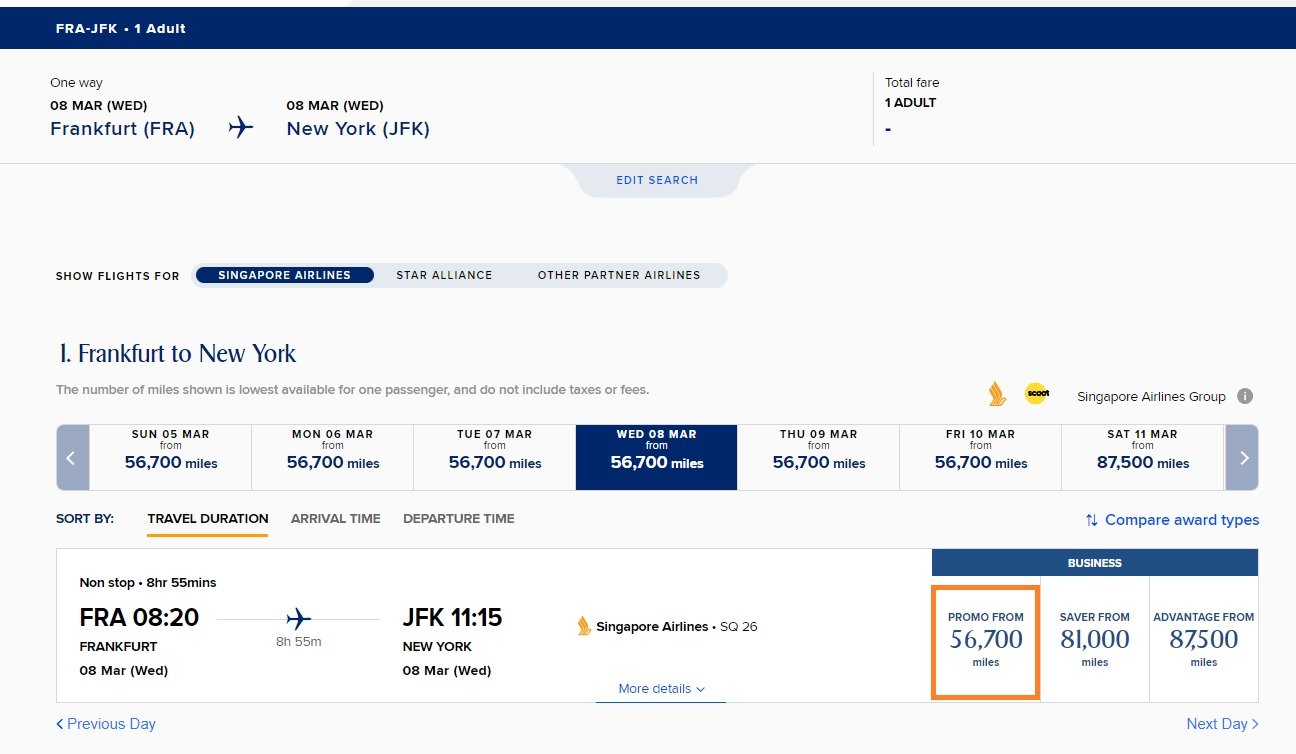Click the Singapore Airlines Group info icon
Image resolution: width=1296 pixels, height=754 pixels.
coord(1245,396)
